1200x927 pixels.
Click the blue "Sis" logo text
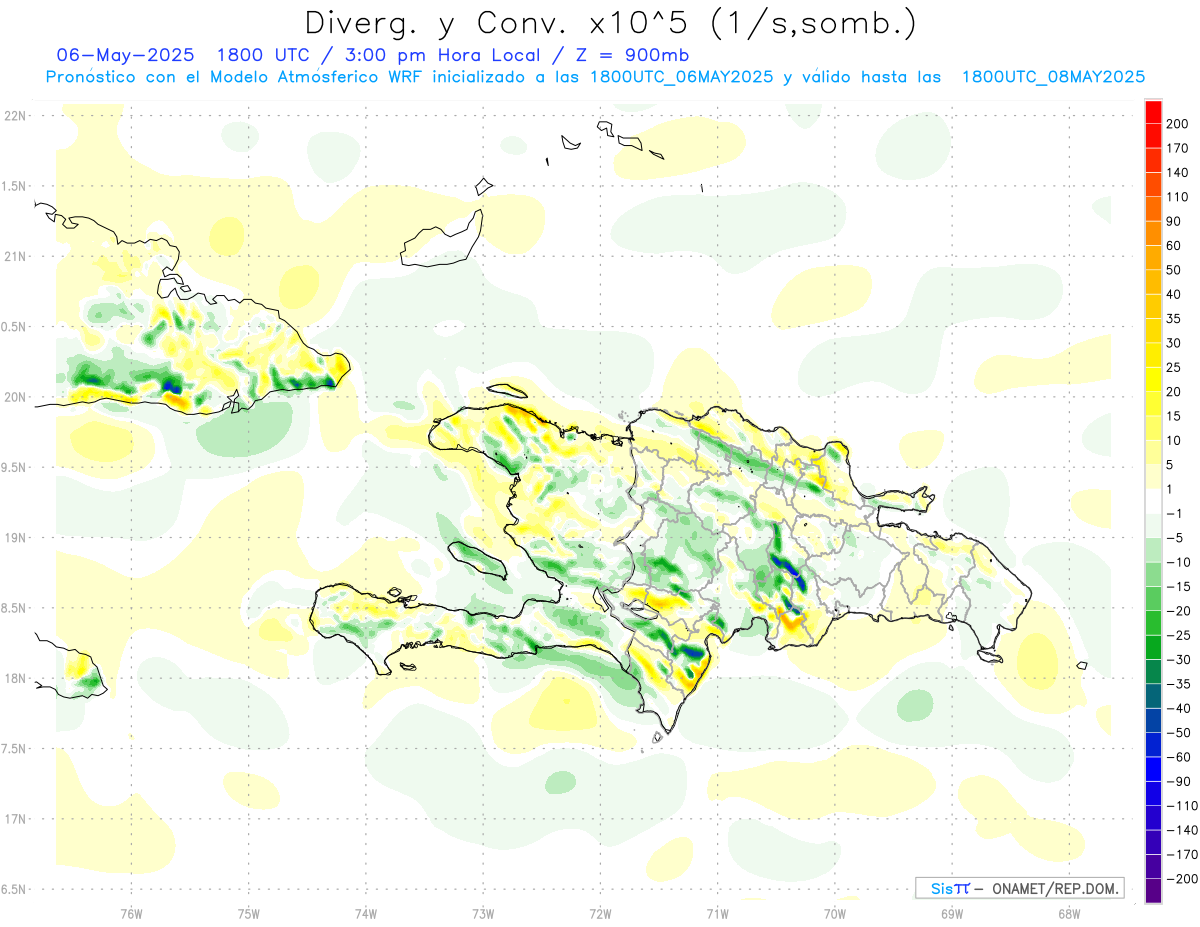click(943, 888)
